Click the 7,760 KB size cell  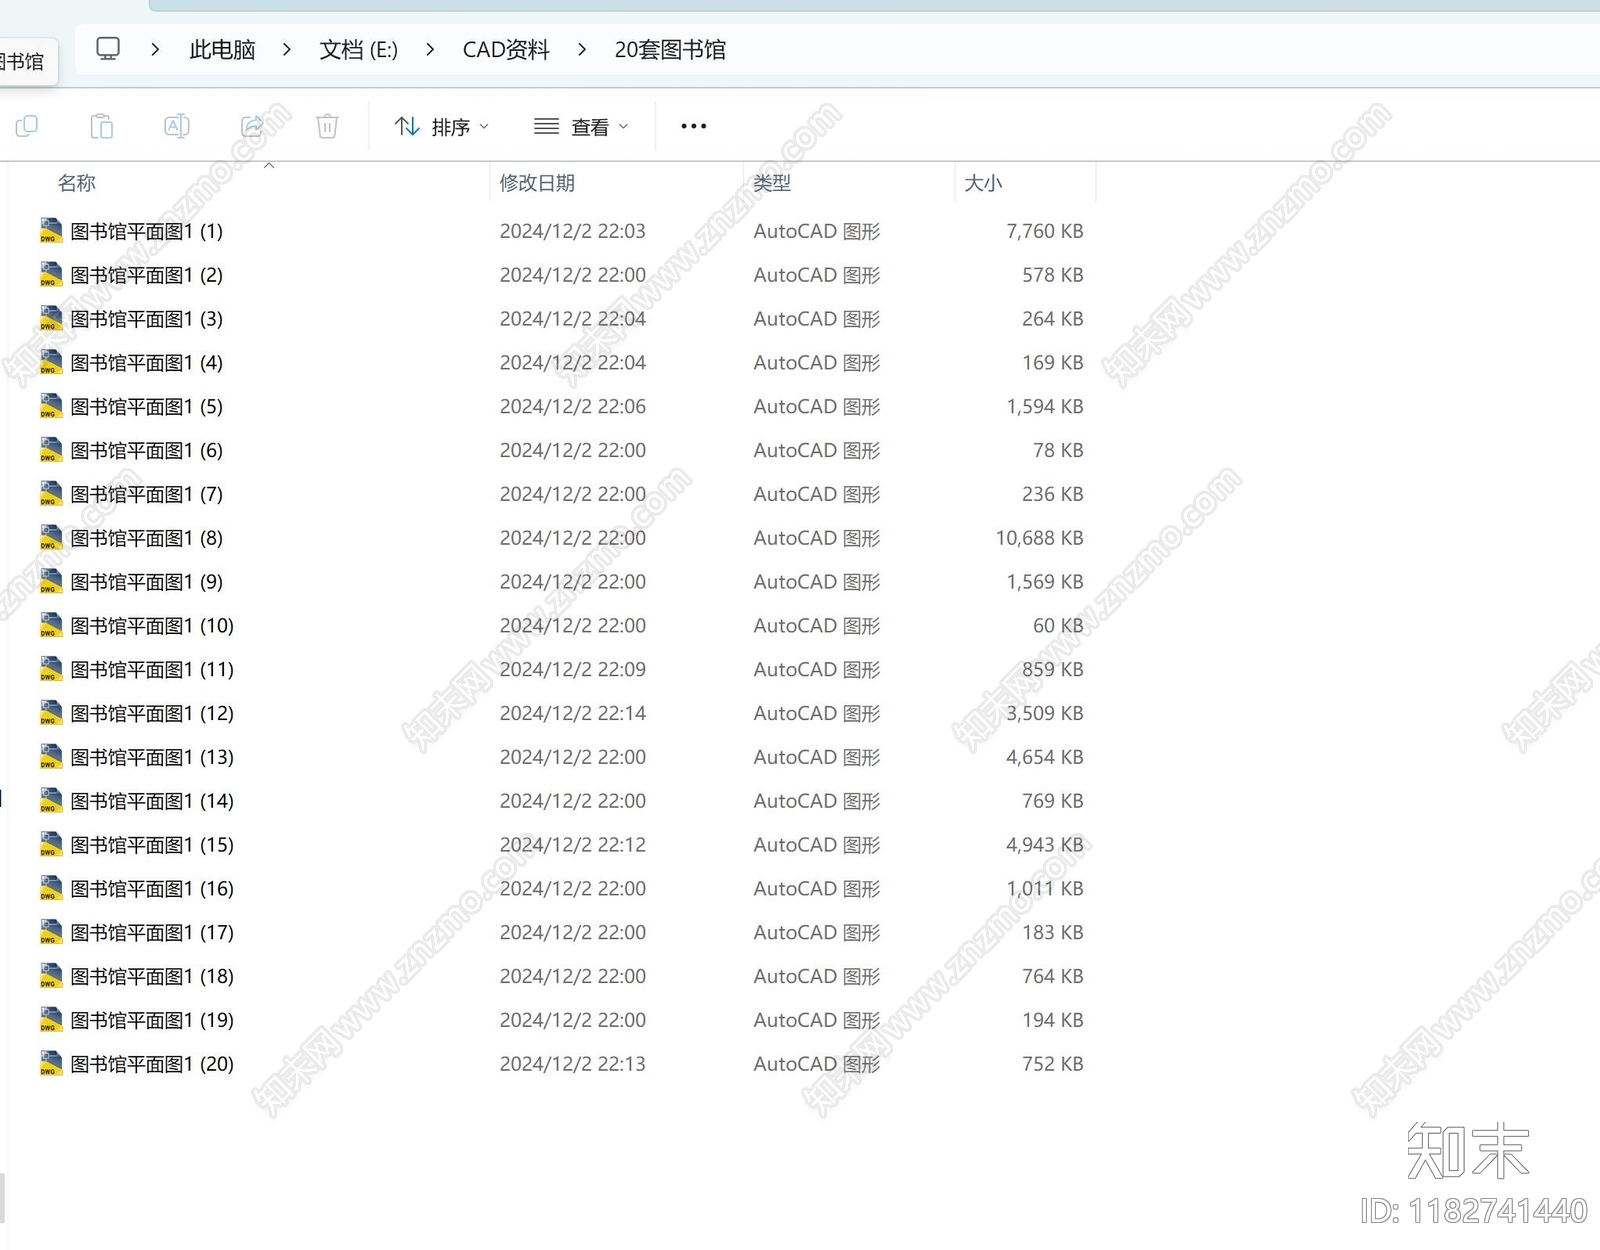(x=1045, y=231)
